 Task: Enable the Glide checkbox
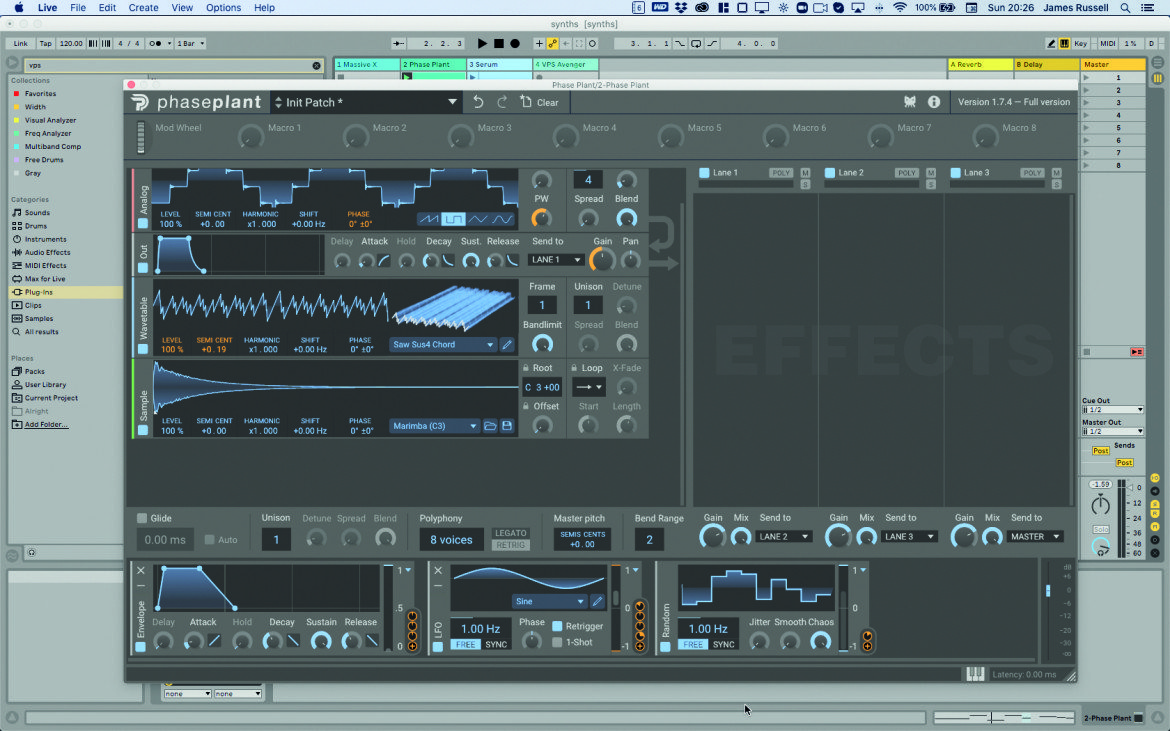pyautogui.click(x=142, y=518)
